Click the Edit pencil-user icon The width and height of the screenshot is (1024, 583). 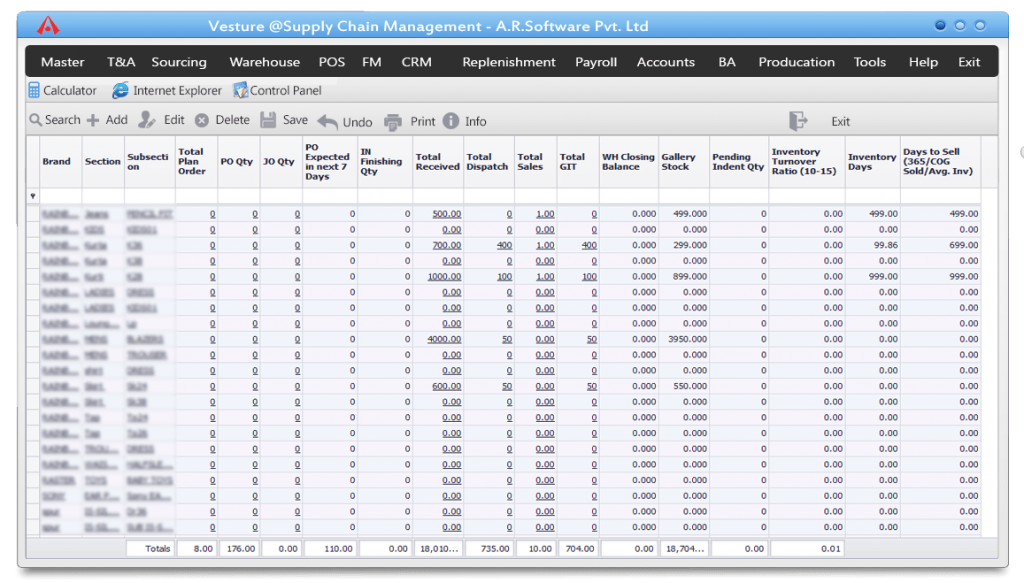(147, 120)
